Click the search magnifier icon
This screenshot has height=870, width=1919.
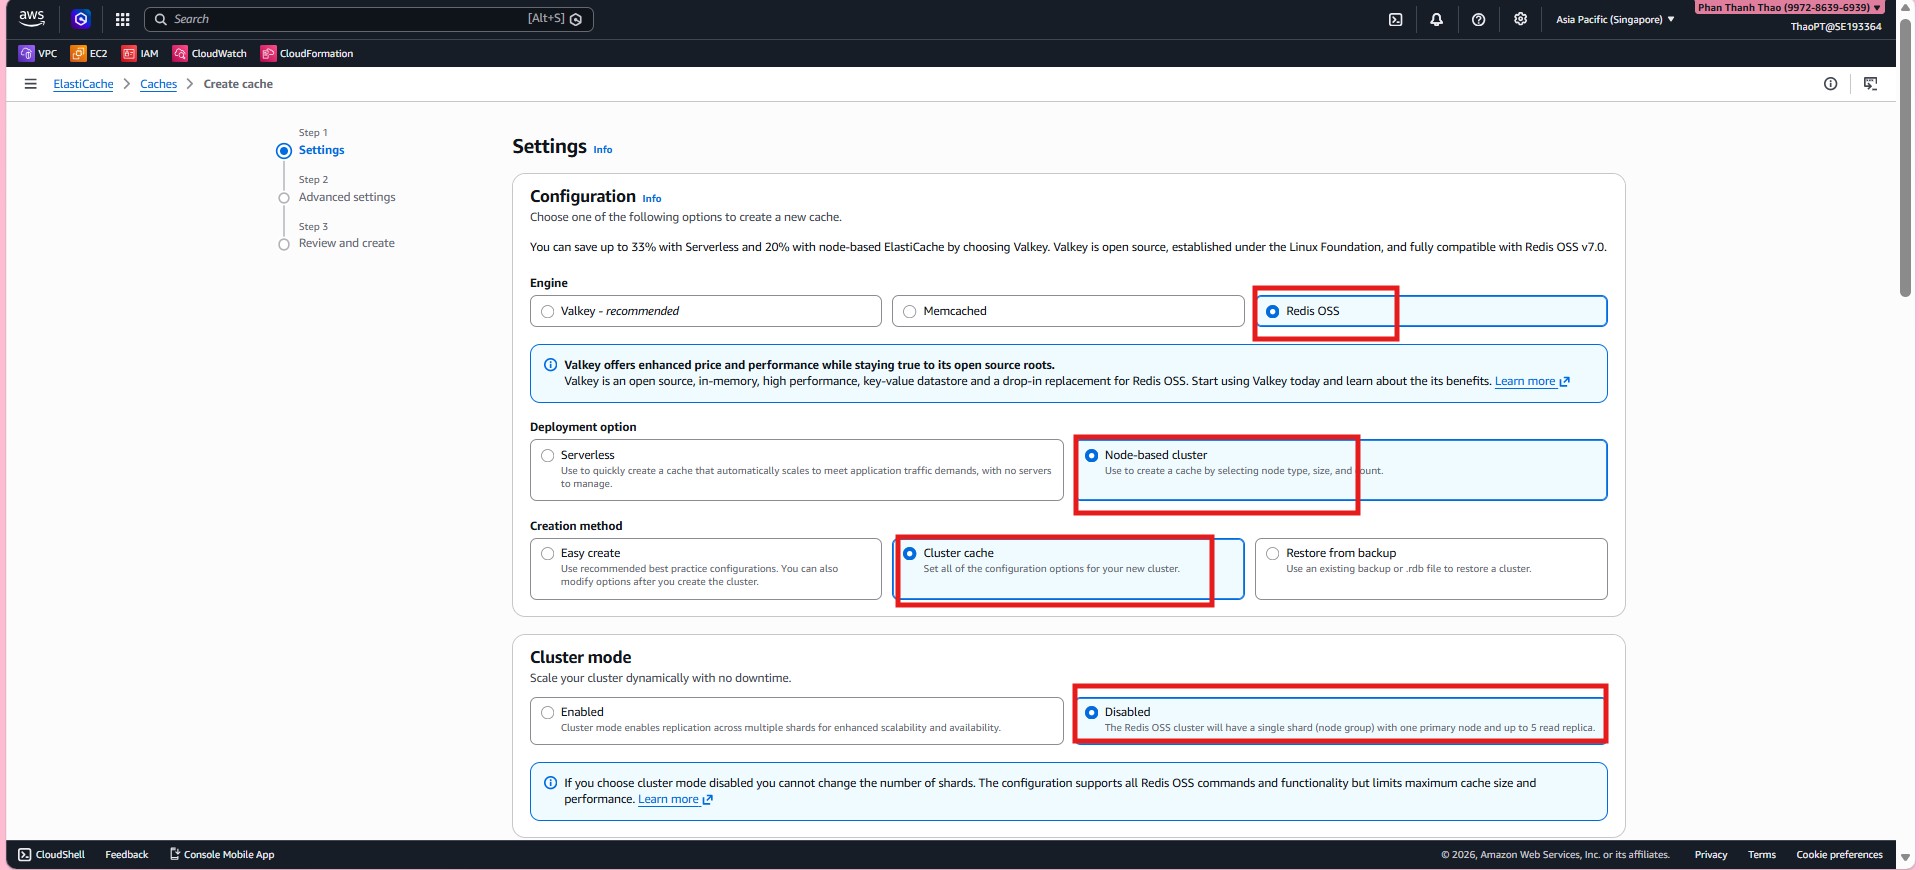point(160,19)
